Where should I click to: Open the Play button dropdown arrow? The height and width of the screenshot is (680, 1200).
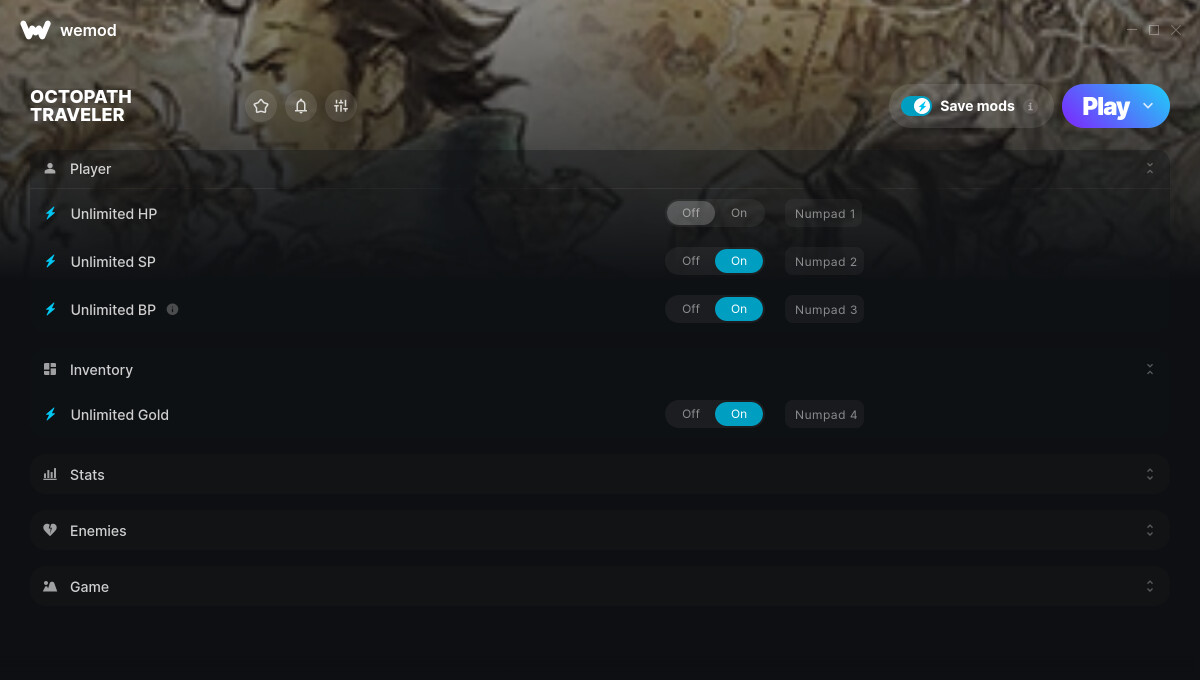coord(1148,106)
